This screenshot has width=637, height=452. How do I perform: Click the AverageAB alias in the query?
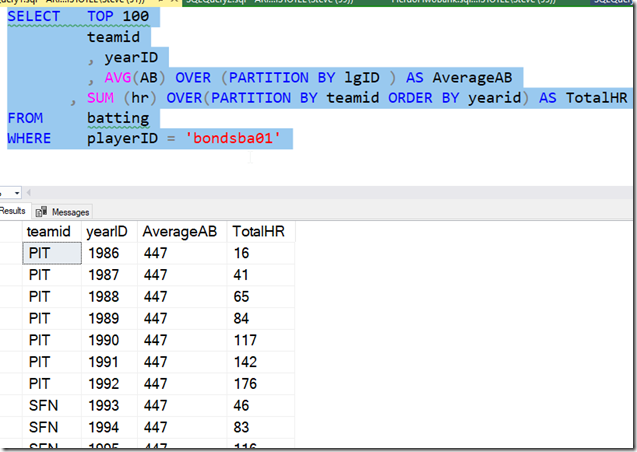point(472,78)
